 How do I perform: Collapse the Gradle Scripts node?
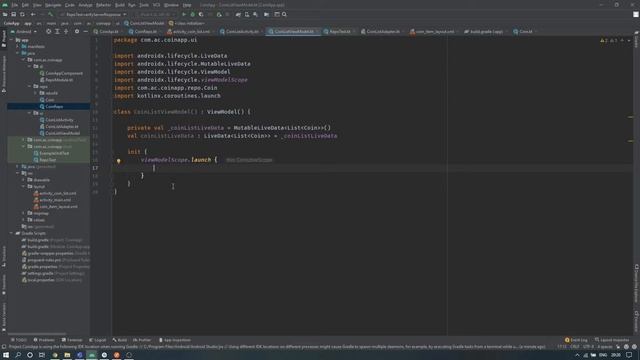(x=11, y=233)
